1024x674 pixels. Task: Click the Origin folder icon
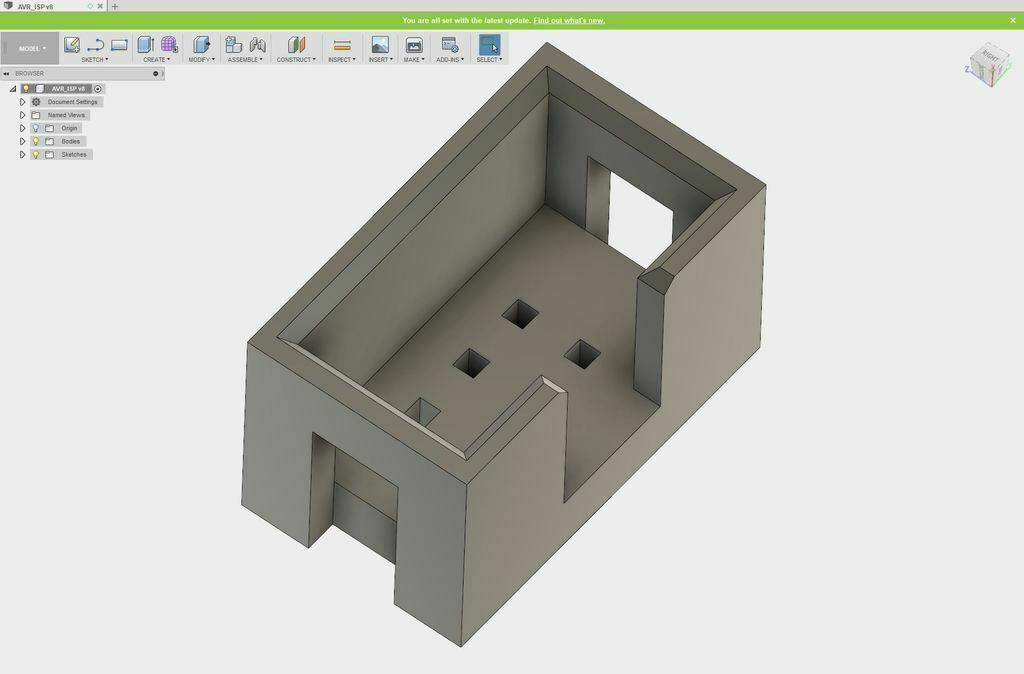50,128
